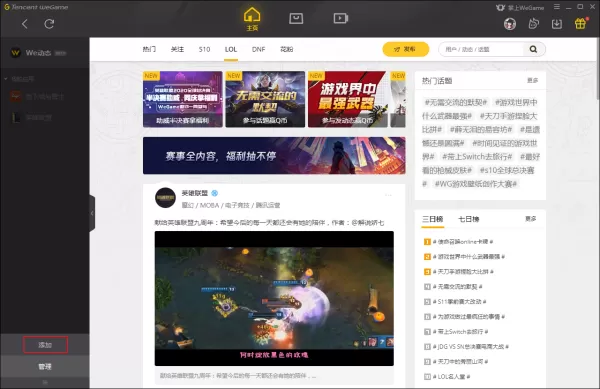Image resolution: width=600 pixels, height=389 pixels.
Task: Open hashtag #s10全球总决赛
Action: point(507,170)
